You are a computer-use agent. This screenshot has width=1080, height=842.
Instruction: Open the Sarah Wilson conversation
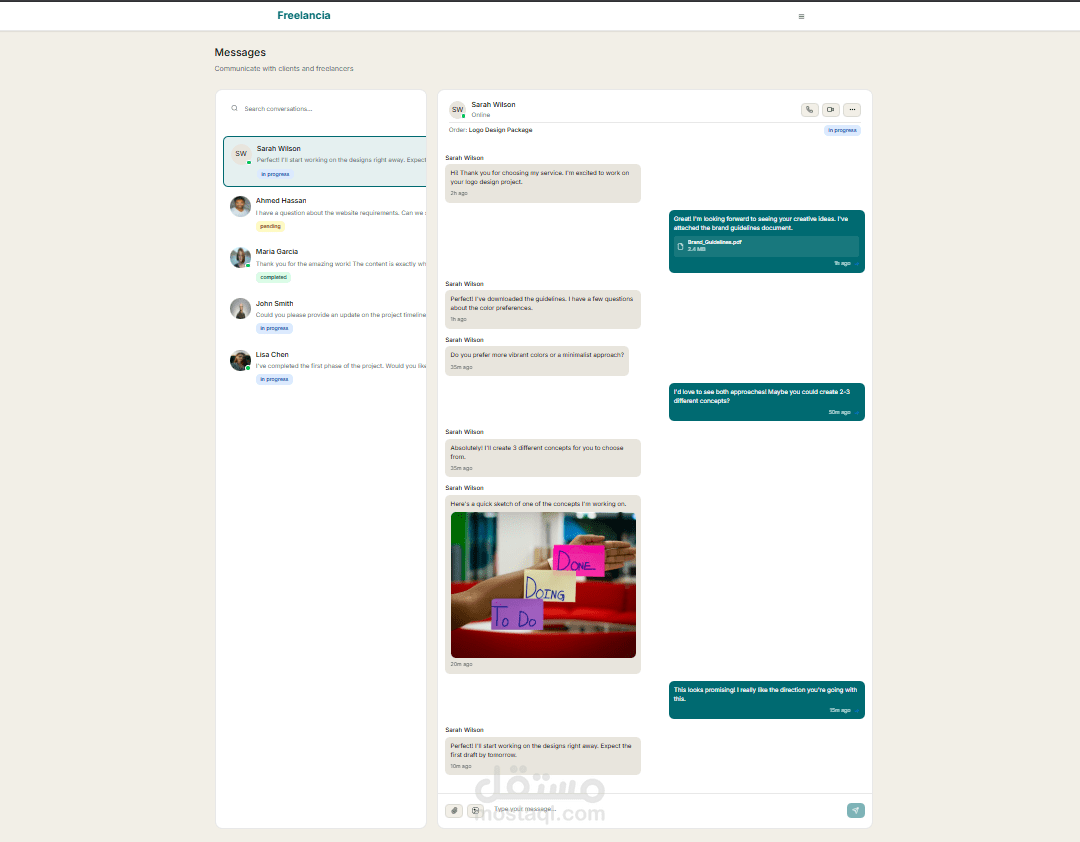(325, 161)
